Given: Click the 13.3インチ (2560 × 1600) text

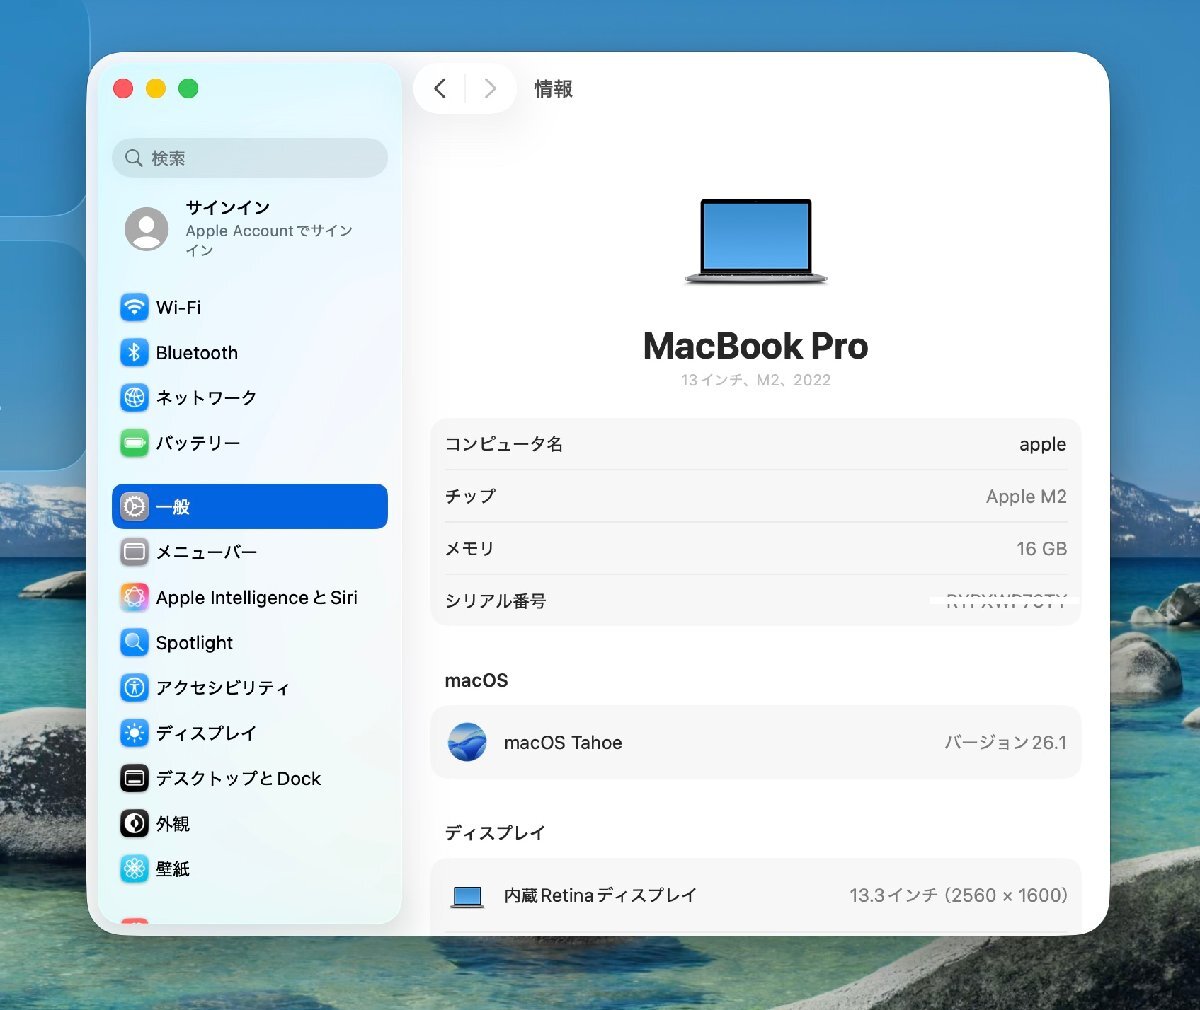Looking at the screenshot, I should [958, 895].
